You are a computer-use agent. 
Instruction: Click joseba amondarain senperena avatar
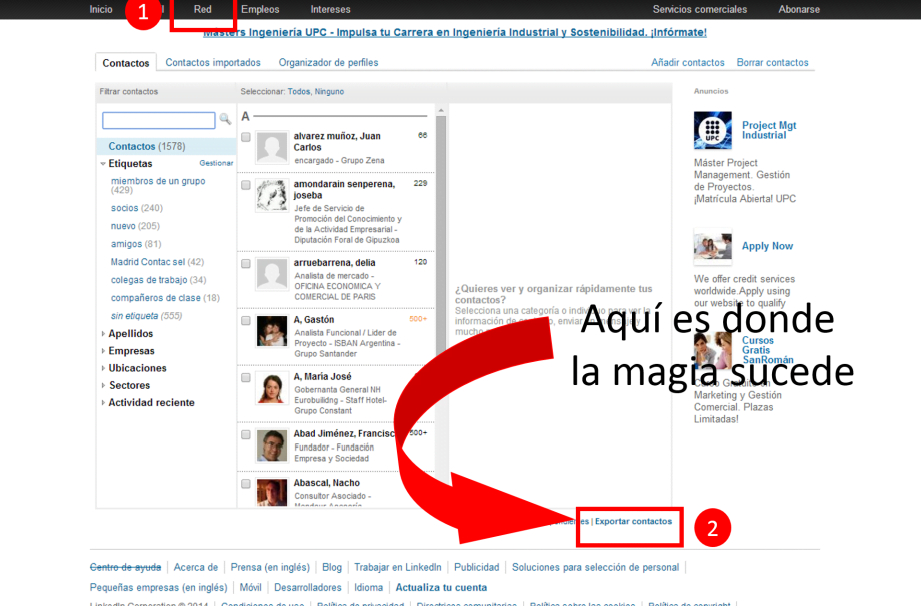272,195
